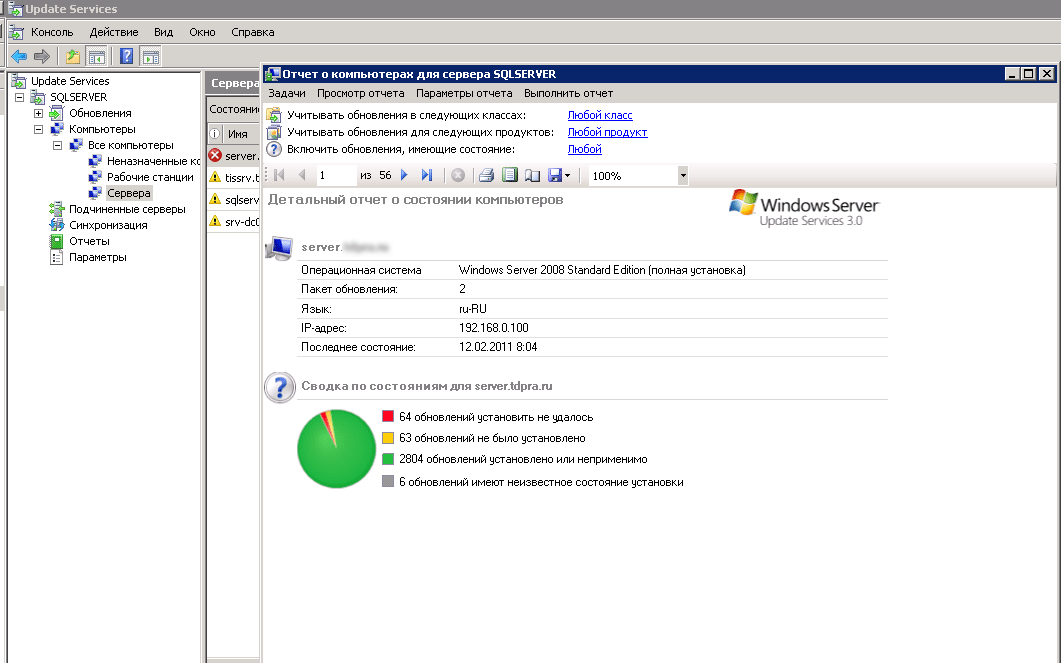The image size is (1061, 663).
Task: Select Синхронизация in the console tree
Action: coord(108,225)
